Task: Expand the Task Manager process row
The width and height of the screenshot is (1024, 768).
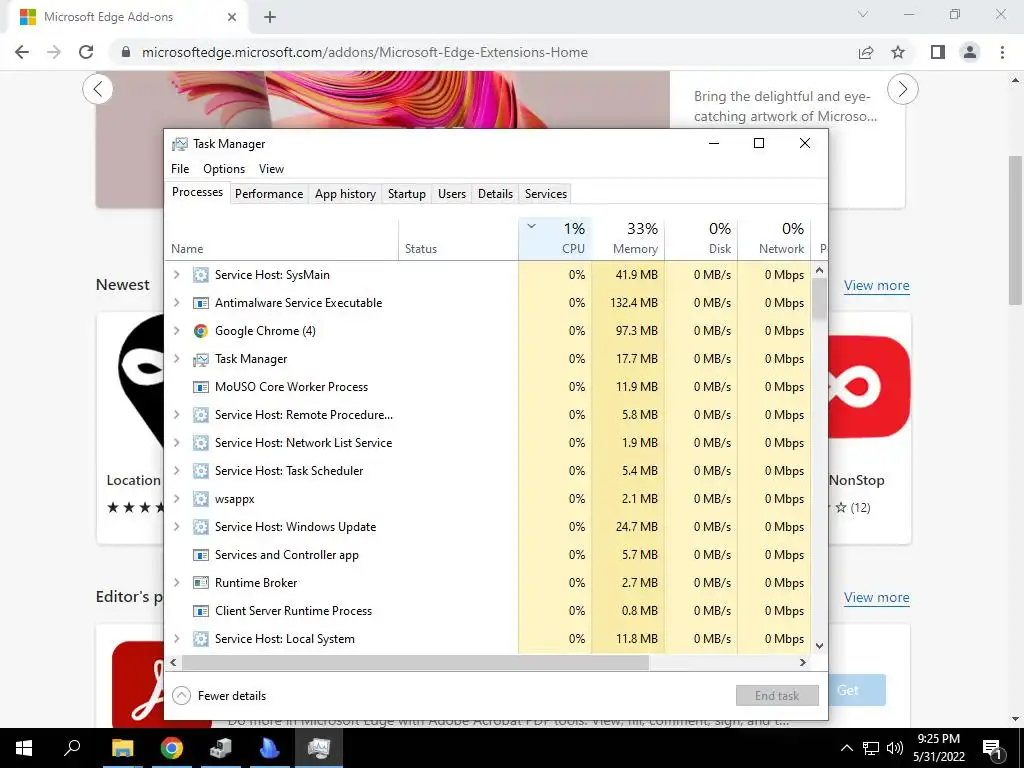Action: 176,359
